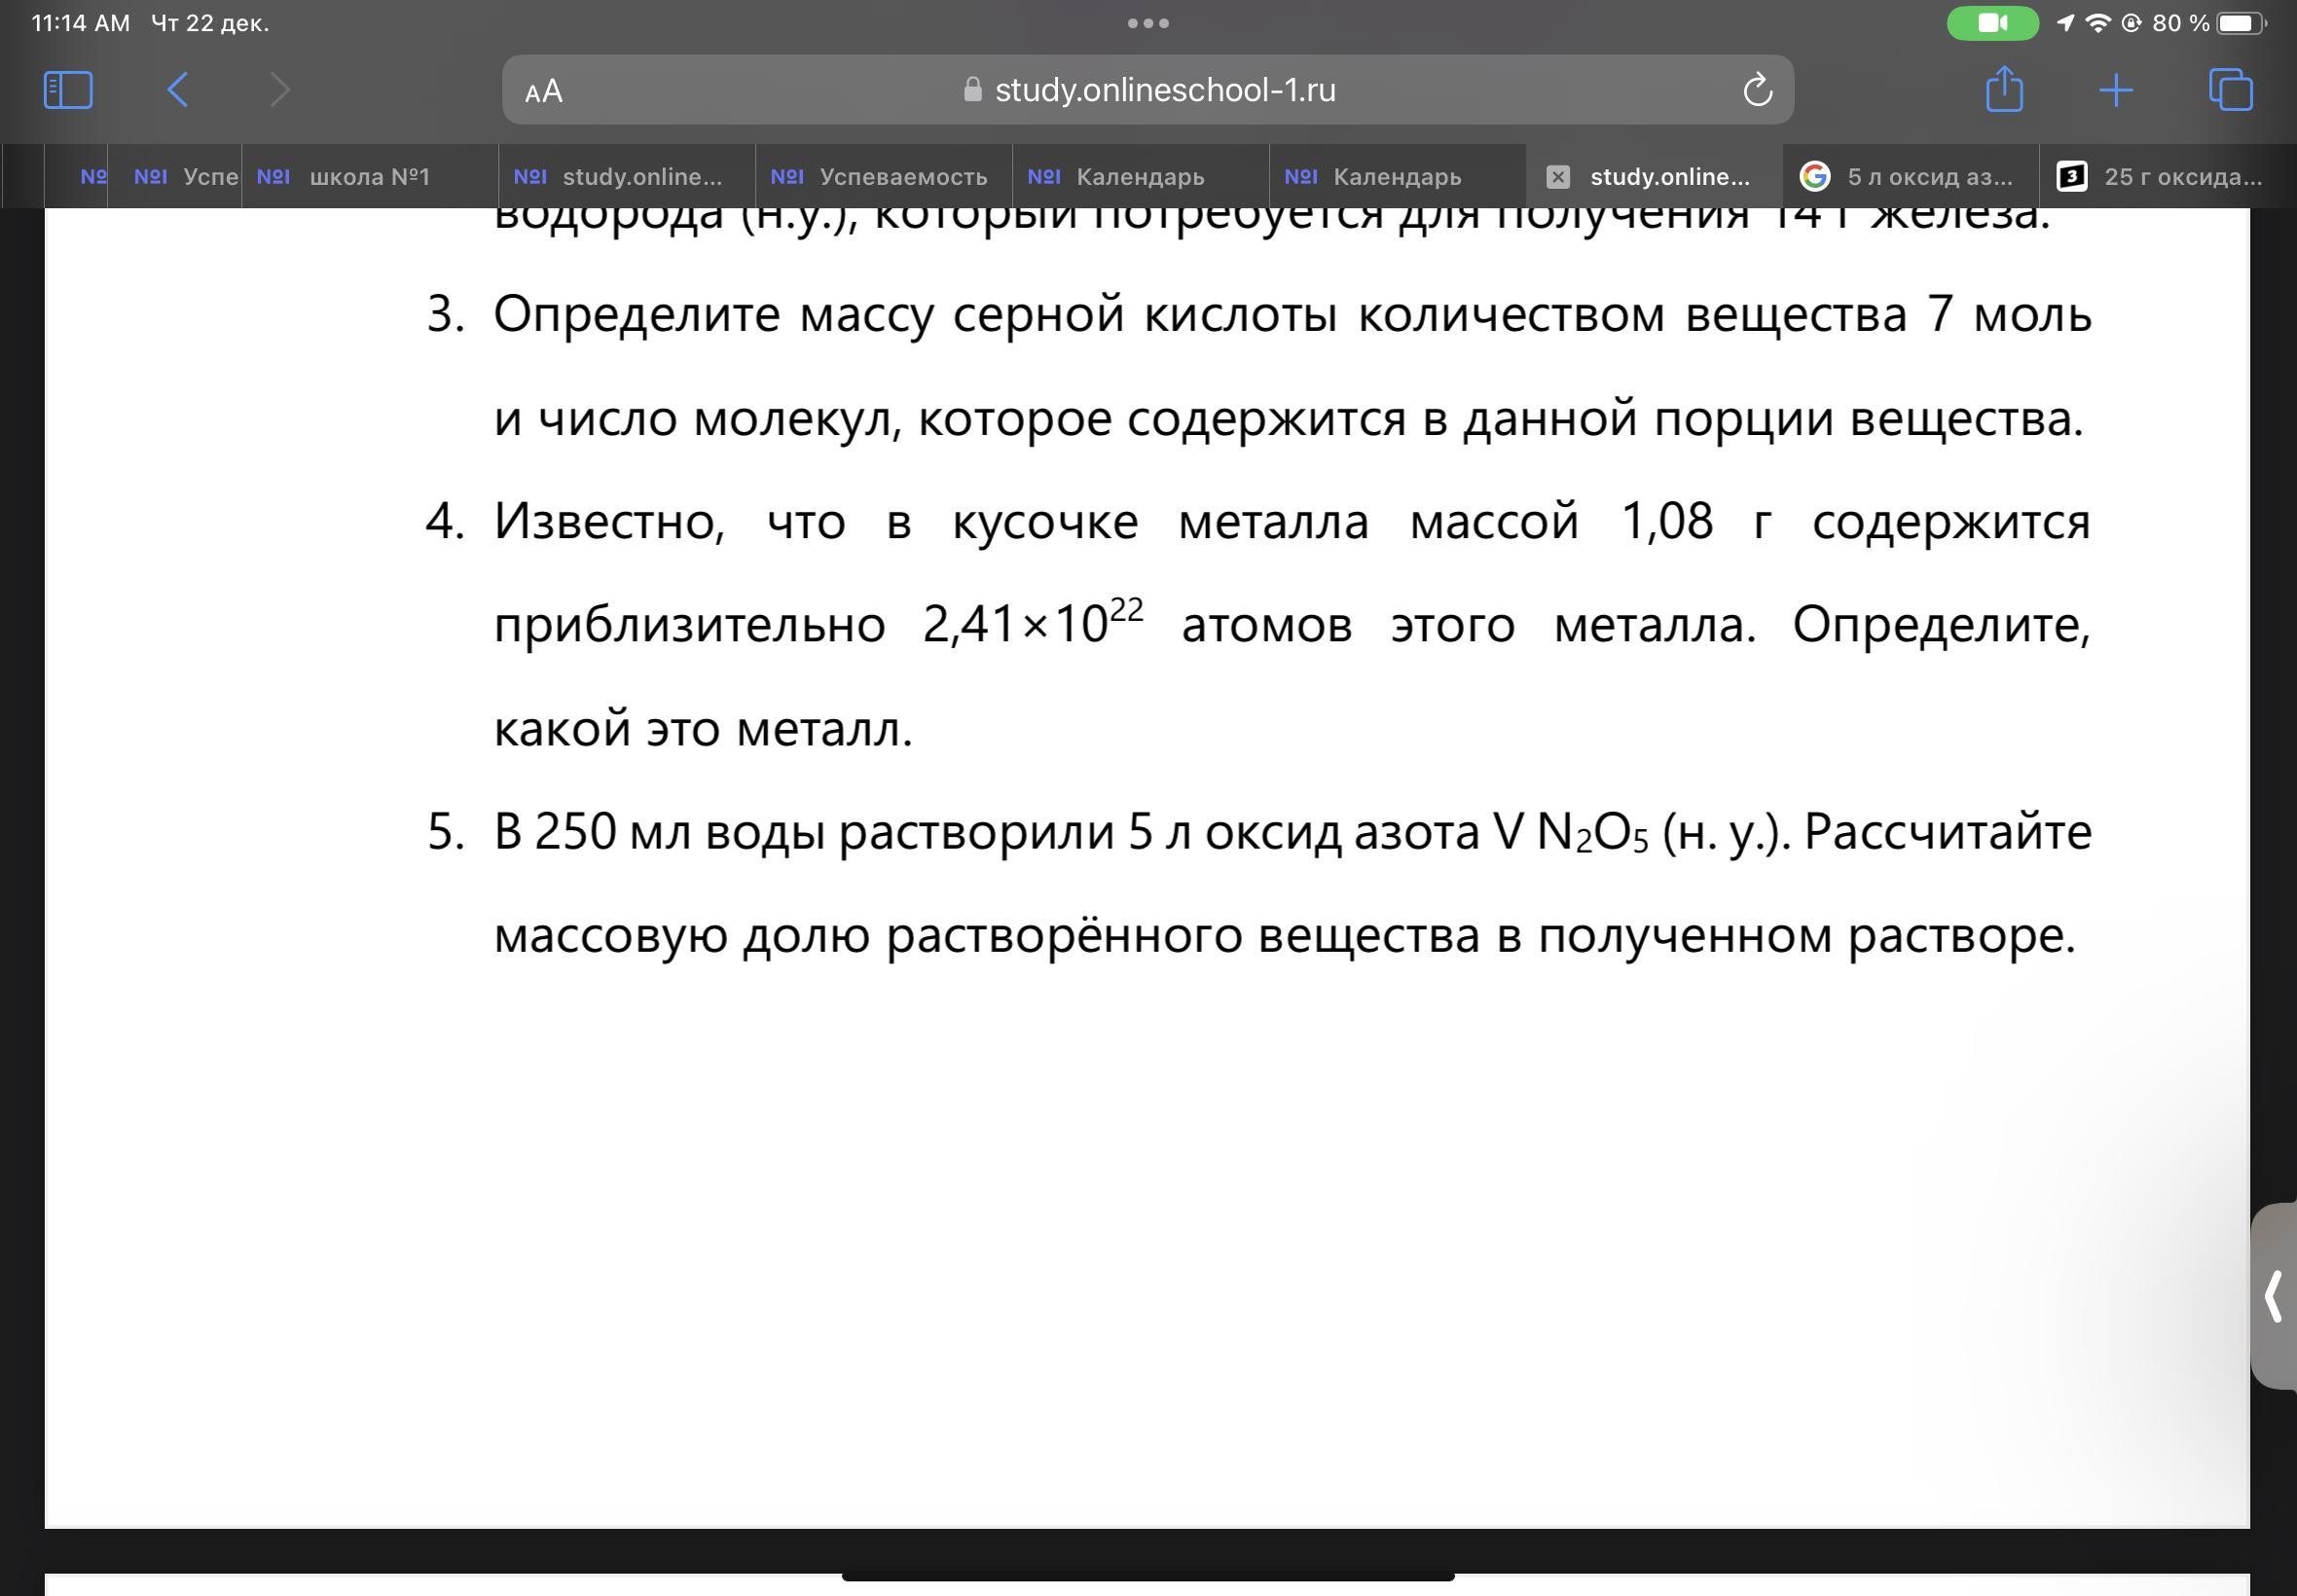Tap the value 2,41×10²² in question 4
Viewport: 2297px width, 1596px height.
tap(1032, 624)
